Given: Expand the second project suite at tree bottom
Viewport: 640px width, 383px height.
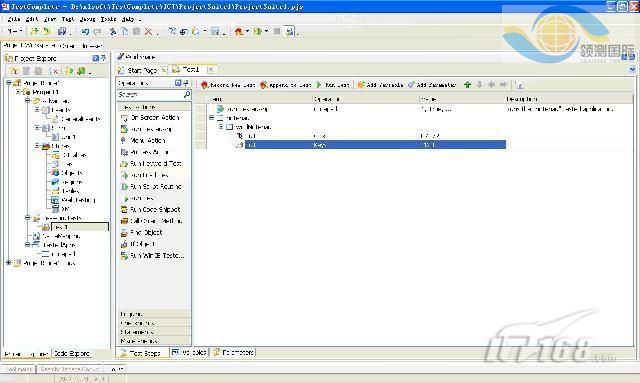Looking at the screenshot, I should (x=8, y=263).
